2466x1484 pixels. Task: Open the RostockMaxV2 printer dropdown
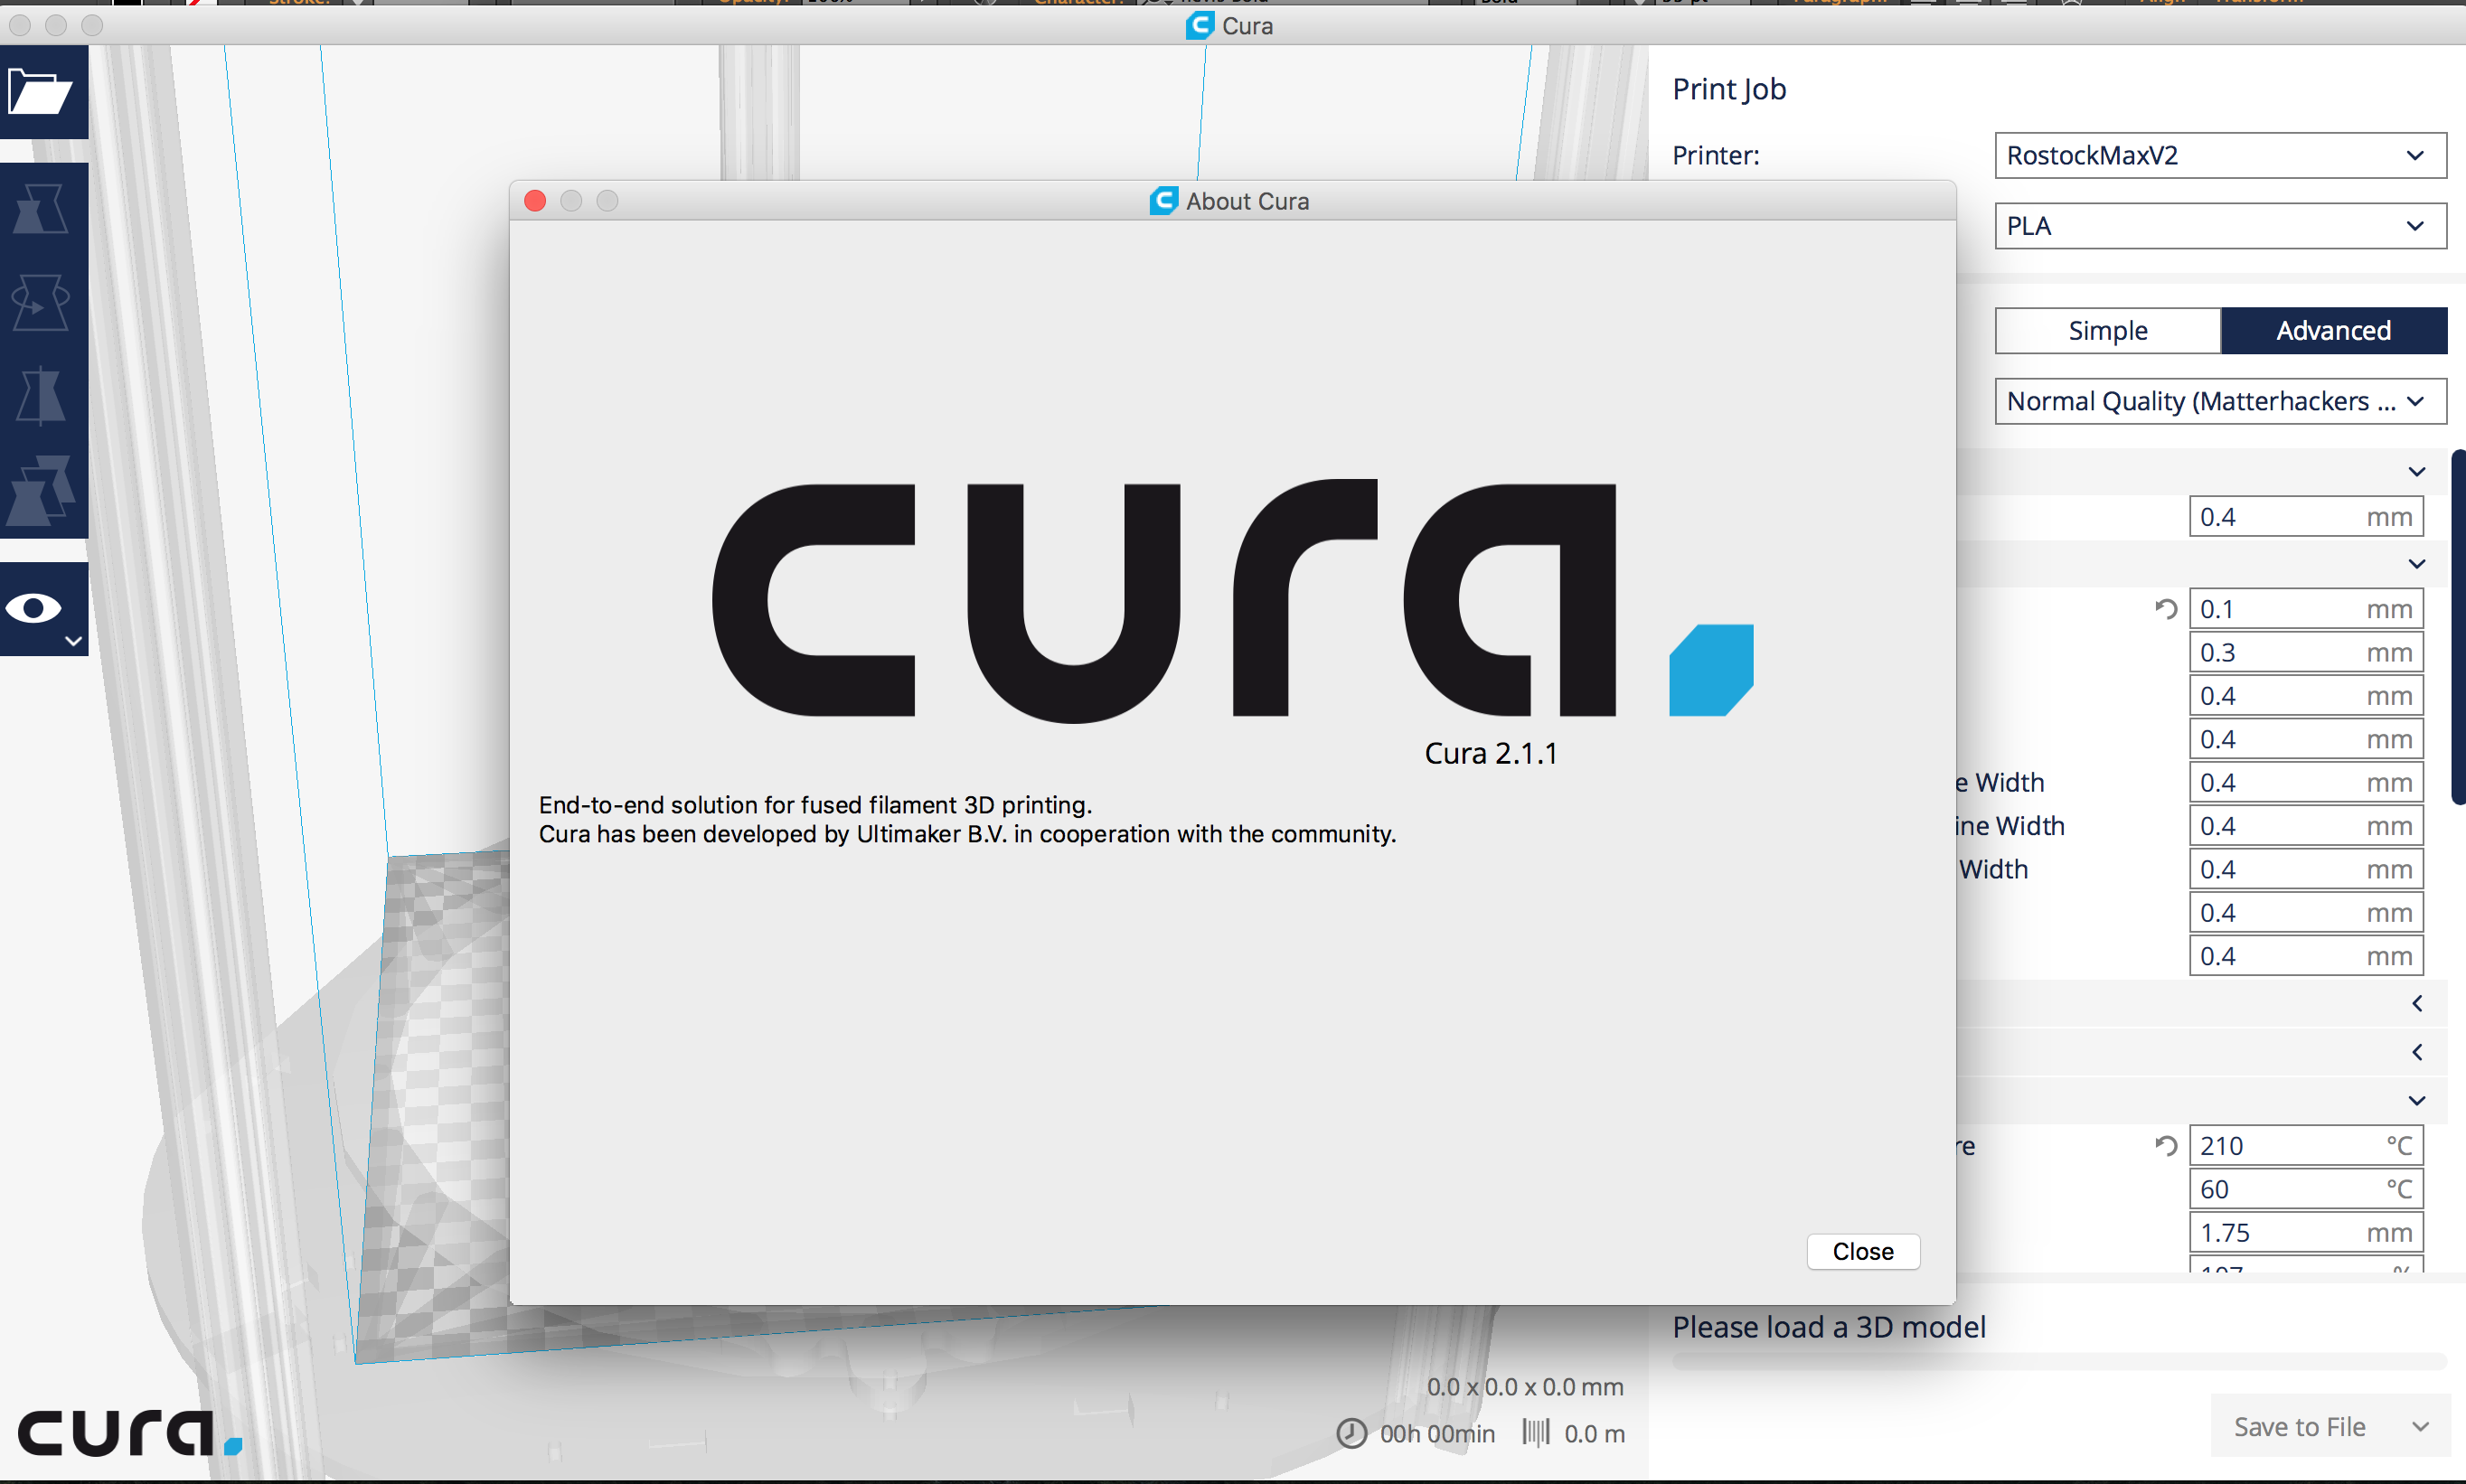tap(2219, 156)
